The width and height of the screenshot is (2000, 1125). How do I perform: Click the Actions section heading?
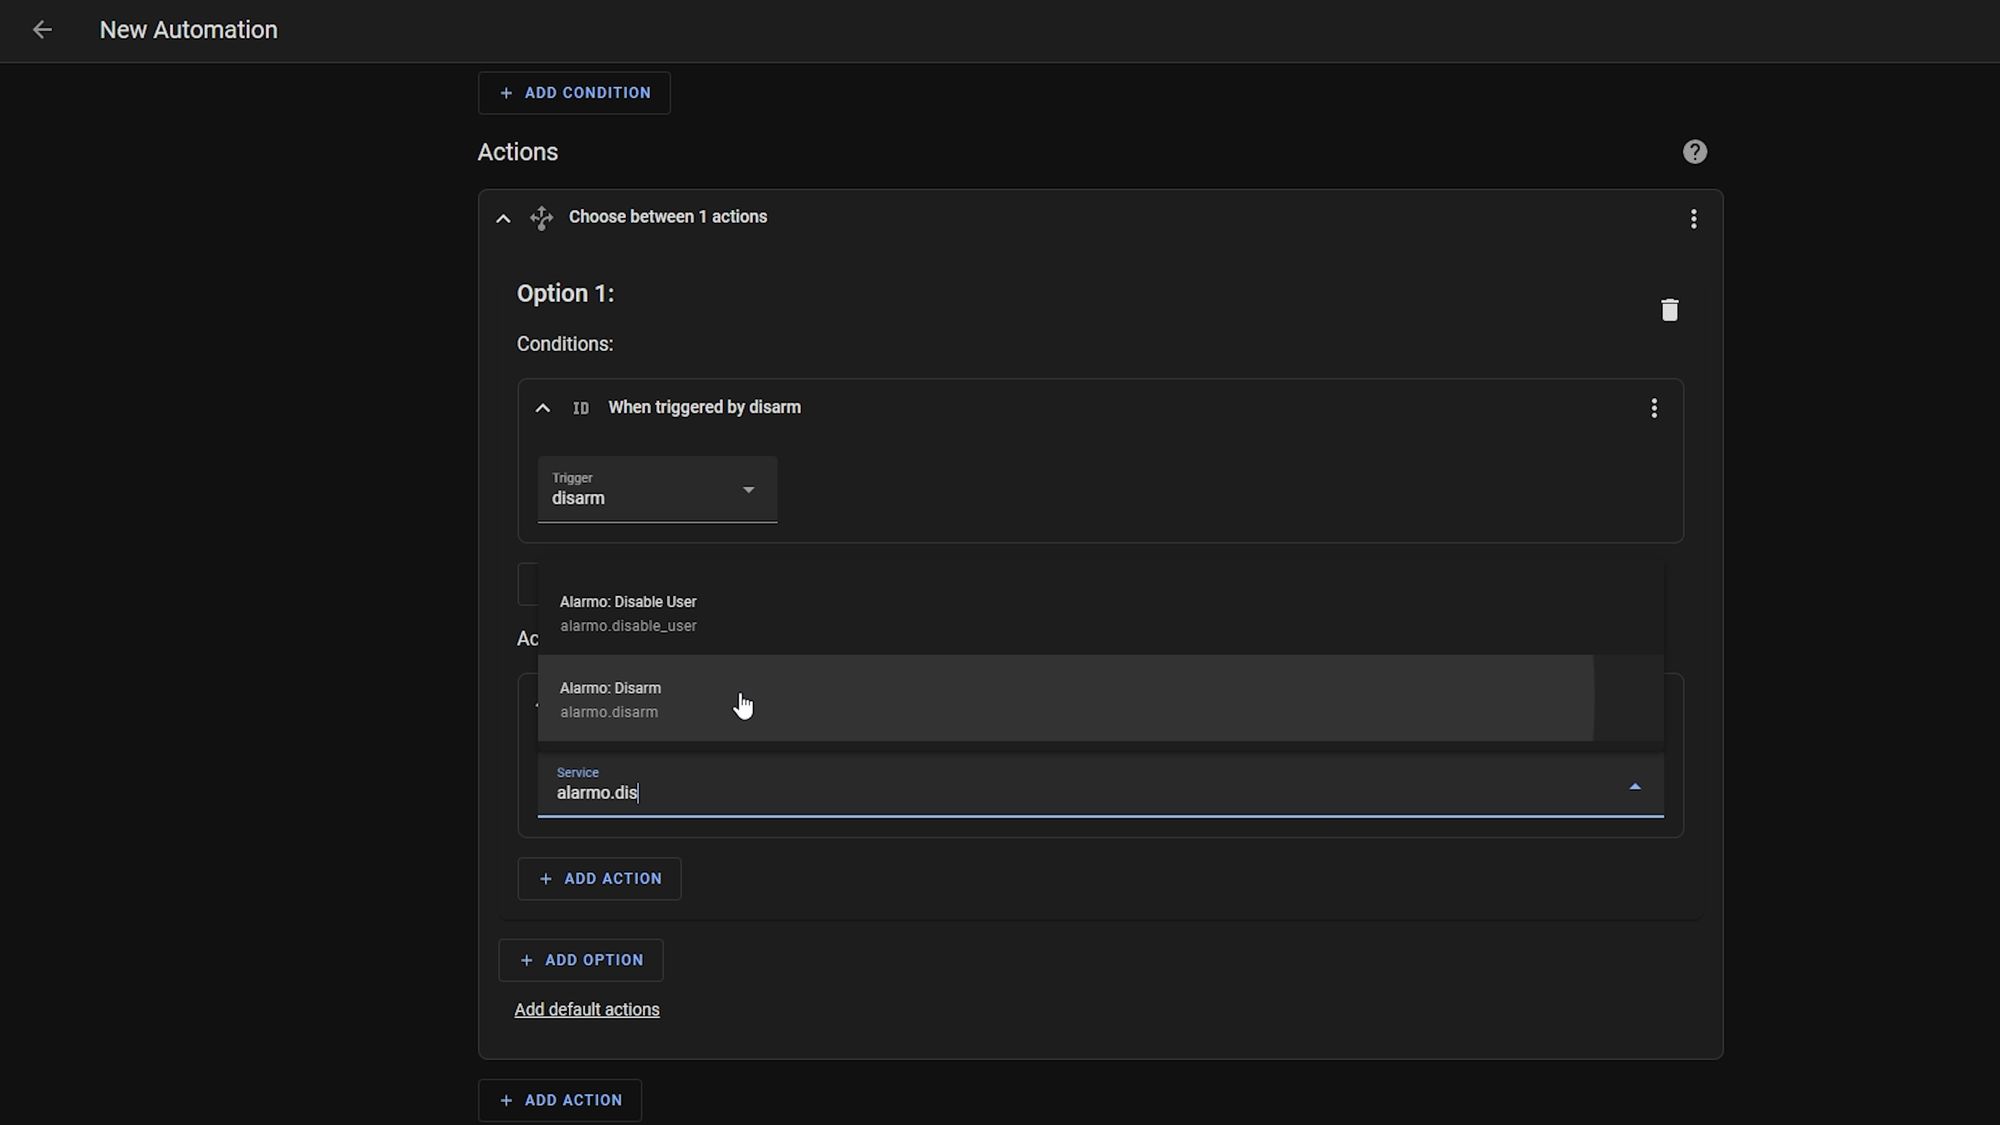coord(518,152)
